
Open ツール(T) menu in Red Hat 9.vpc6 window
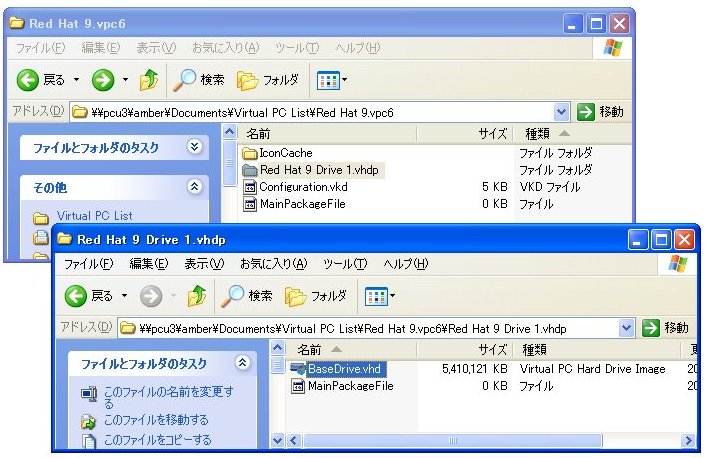[x=297, y=48]
